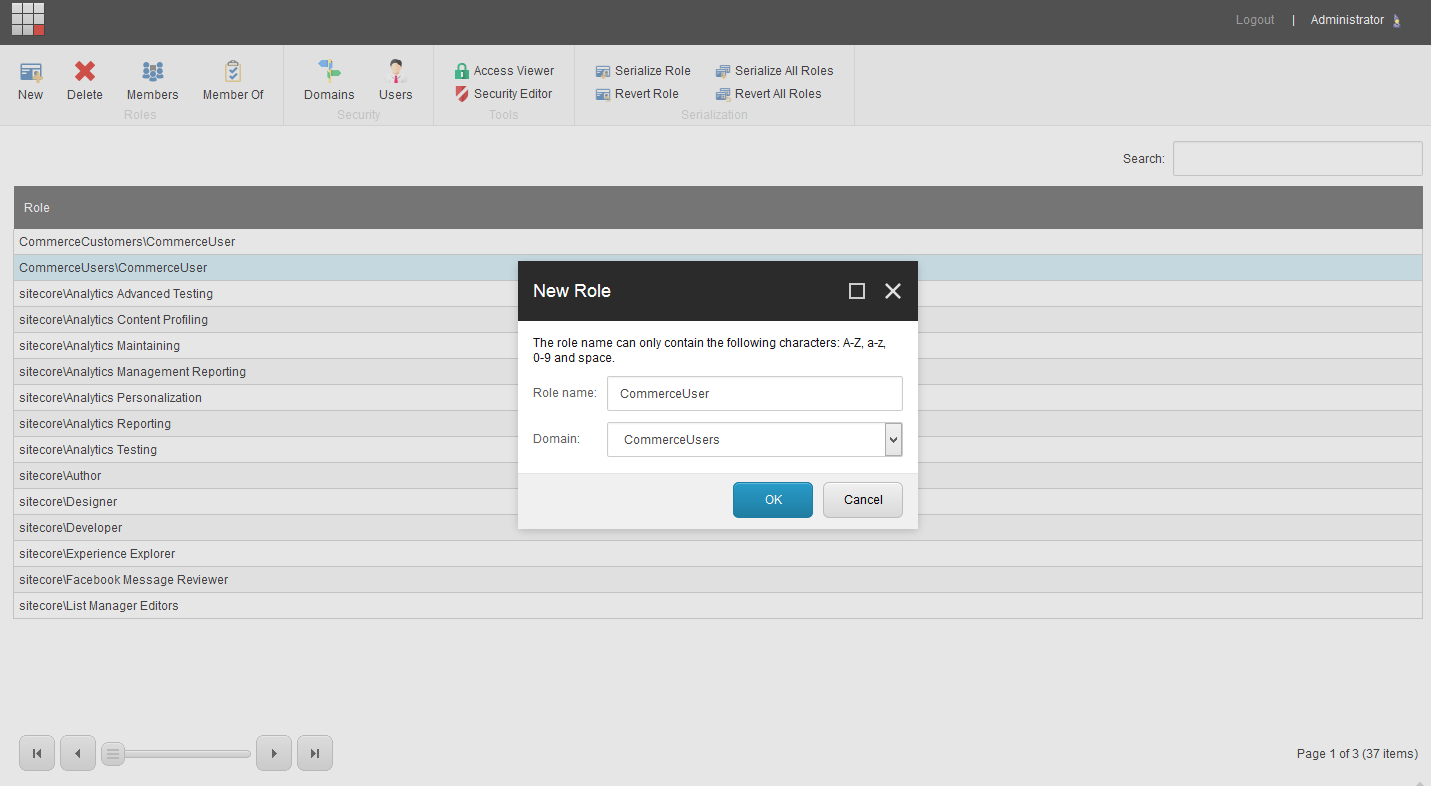Focus the Search box
This screenshot has height=786, width=1431.
click(x=1297, y=158)
